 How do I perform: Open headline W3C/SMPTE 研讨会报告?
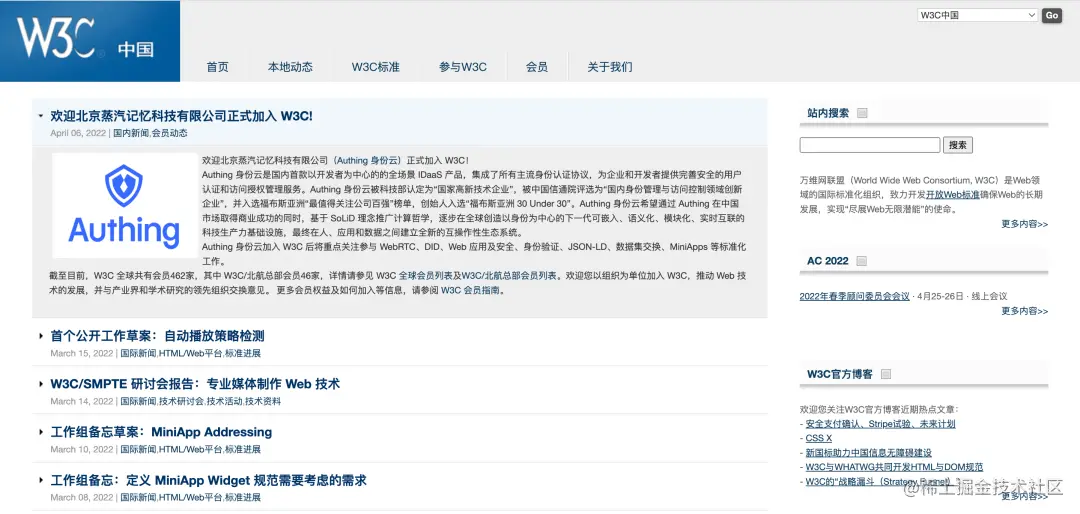pos(195,384)
